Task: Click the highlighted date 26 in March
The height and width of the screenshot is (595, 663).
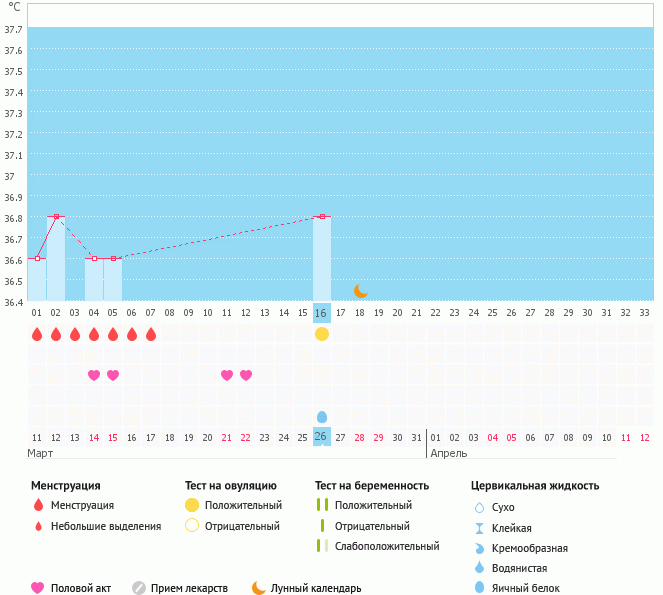Action: point(322,437)
